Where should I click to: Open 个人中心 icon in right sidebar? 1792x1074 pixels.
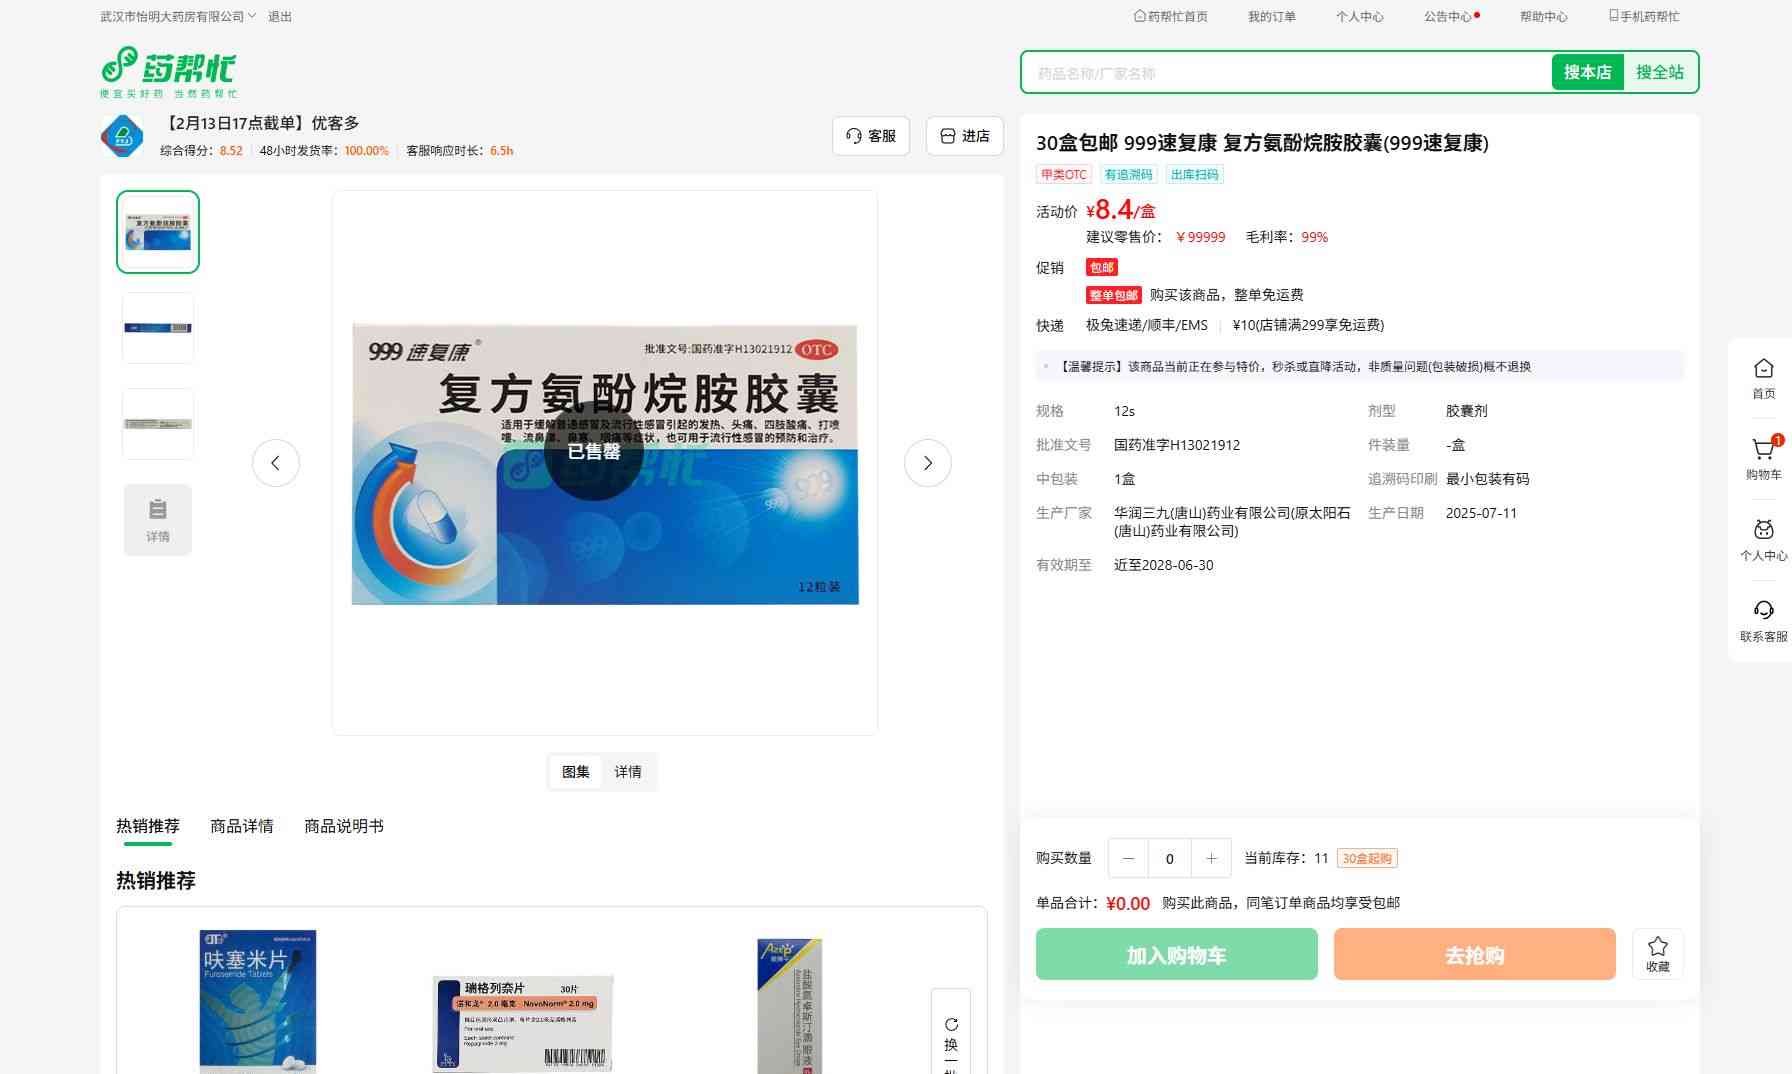coord(1763,531)
